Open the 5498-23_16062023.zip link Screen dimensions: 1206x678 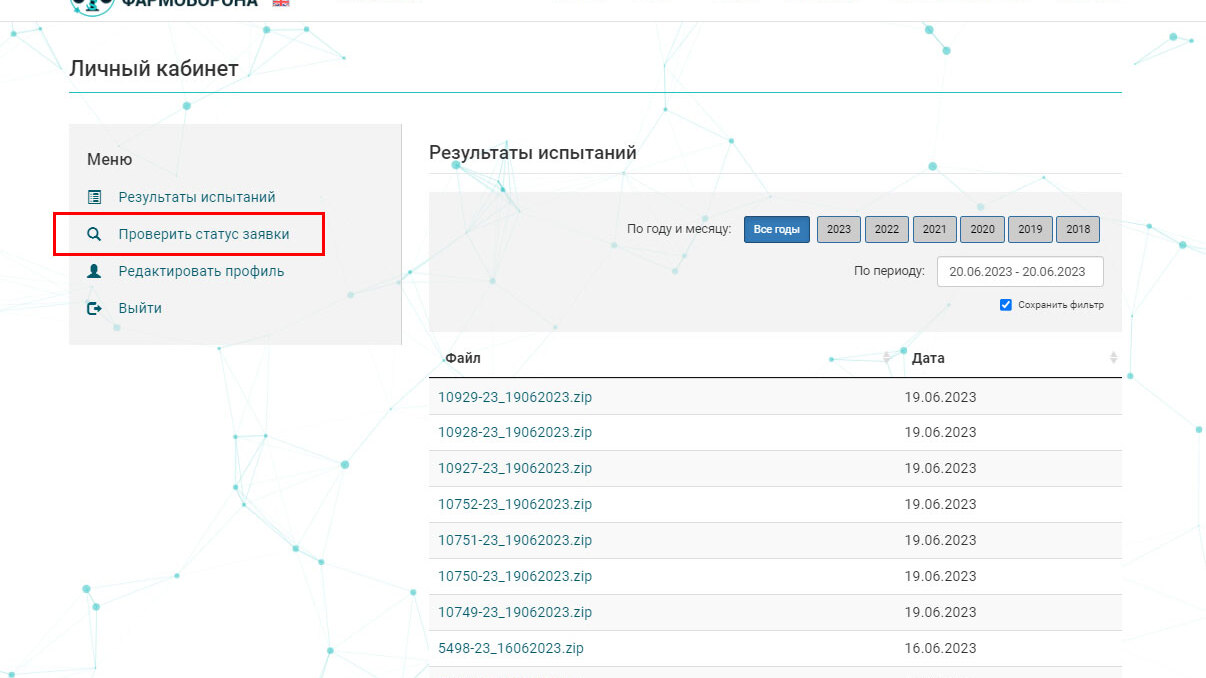pyautogui.click(x=511, y=648)
